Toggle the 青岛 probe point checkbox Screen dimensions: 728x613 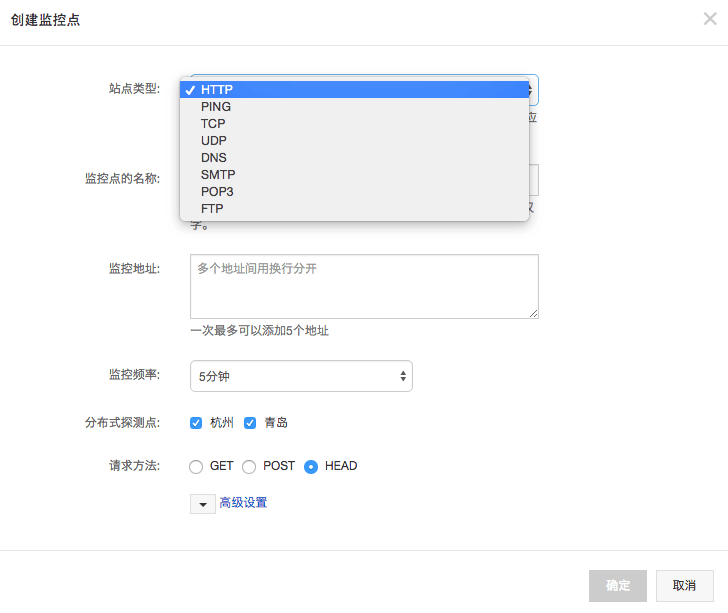250,423
